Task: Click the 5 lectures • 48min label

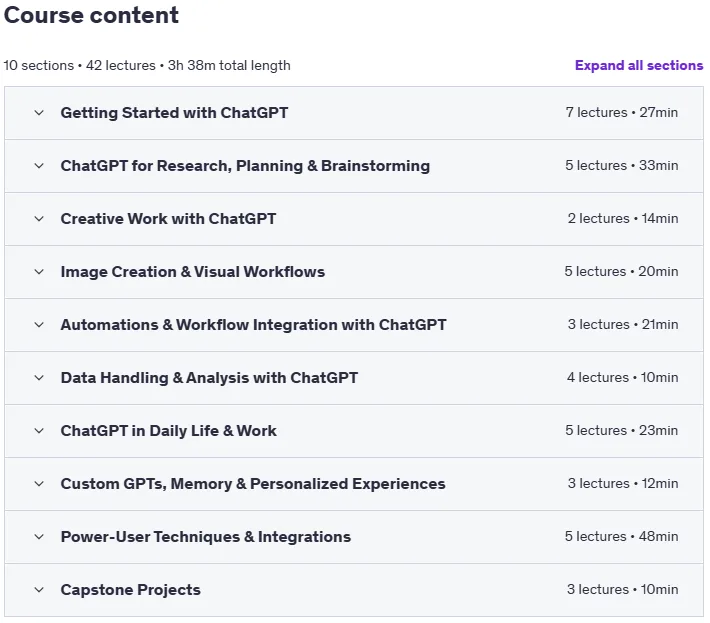Action: coord(621,537)
